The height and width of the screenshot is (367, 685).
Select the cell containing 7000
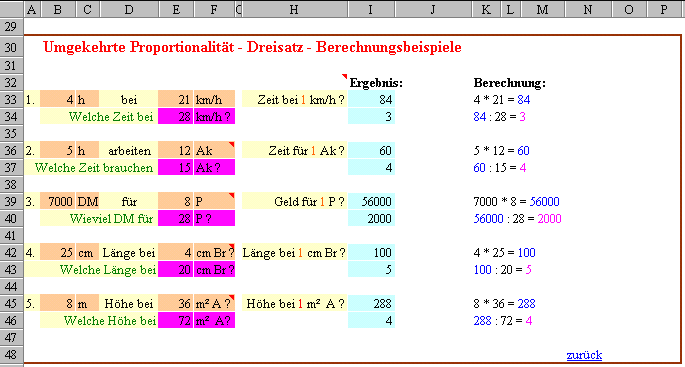tap(58, 201)
